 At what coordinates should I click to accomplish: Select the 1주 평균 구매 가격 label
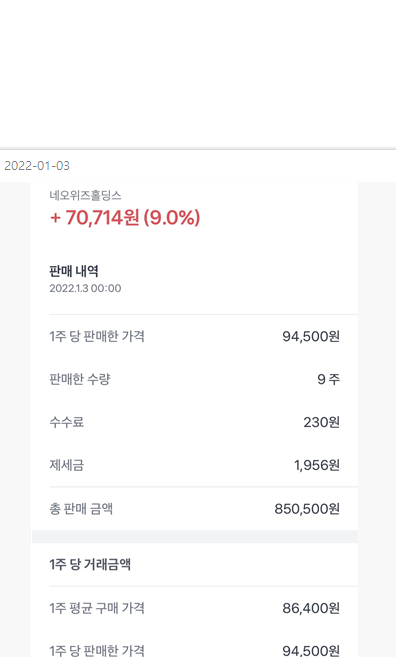click(97, 608)
